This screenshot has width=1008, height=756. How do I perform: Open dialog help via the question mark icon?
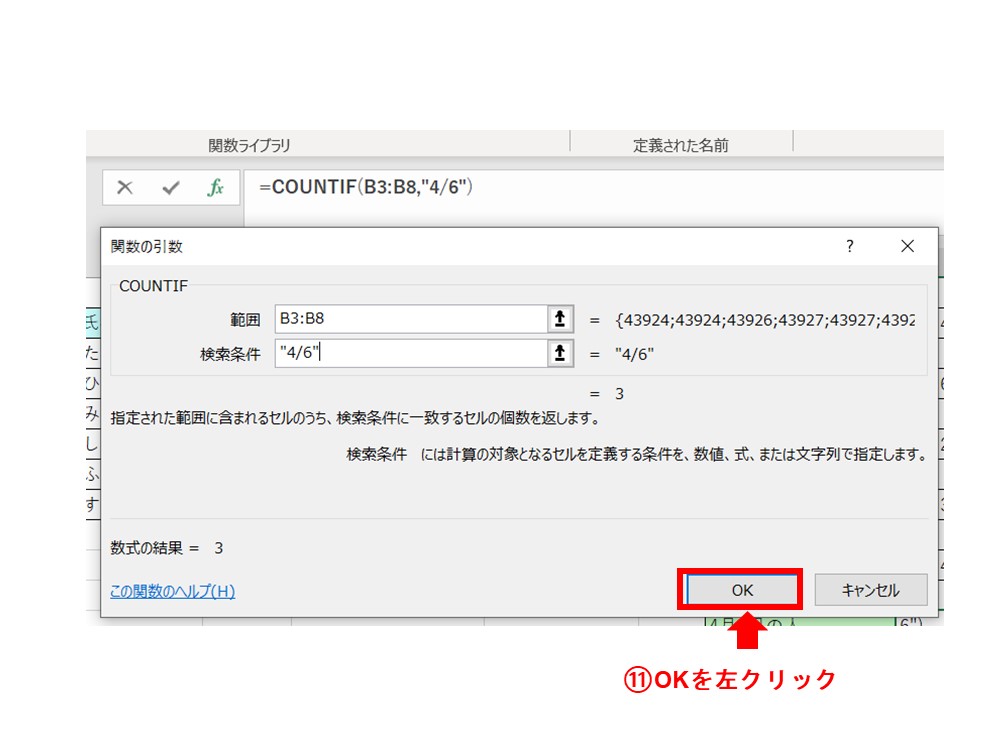849,246
